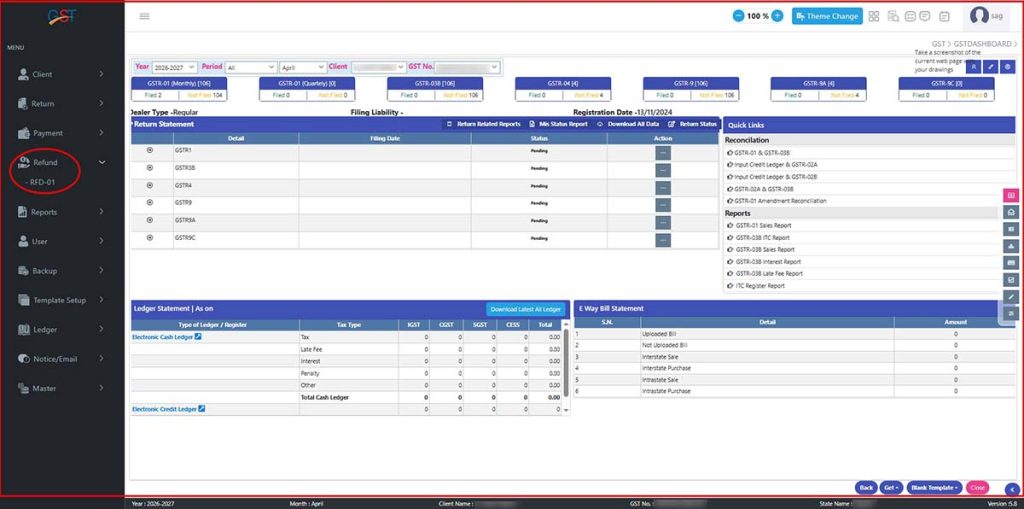The width and height of the screenshot is (1024, 509).
Task: Click the GST logo in sidebar
Action: (62, 16)
